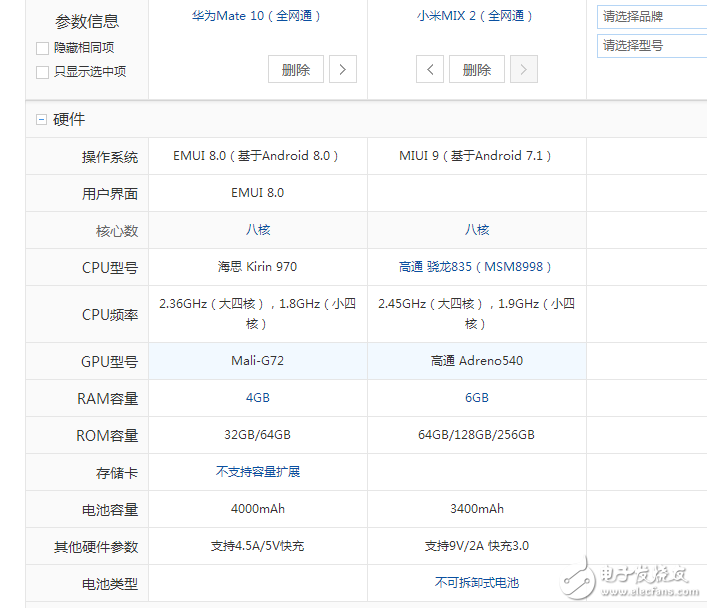Select the RAM容量 row label
This screenshot has width=707, height=608.
point(107,399)
